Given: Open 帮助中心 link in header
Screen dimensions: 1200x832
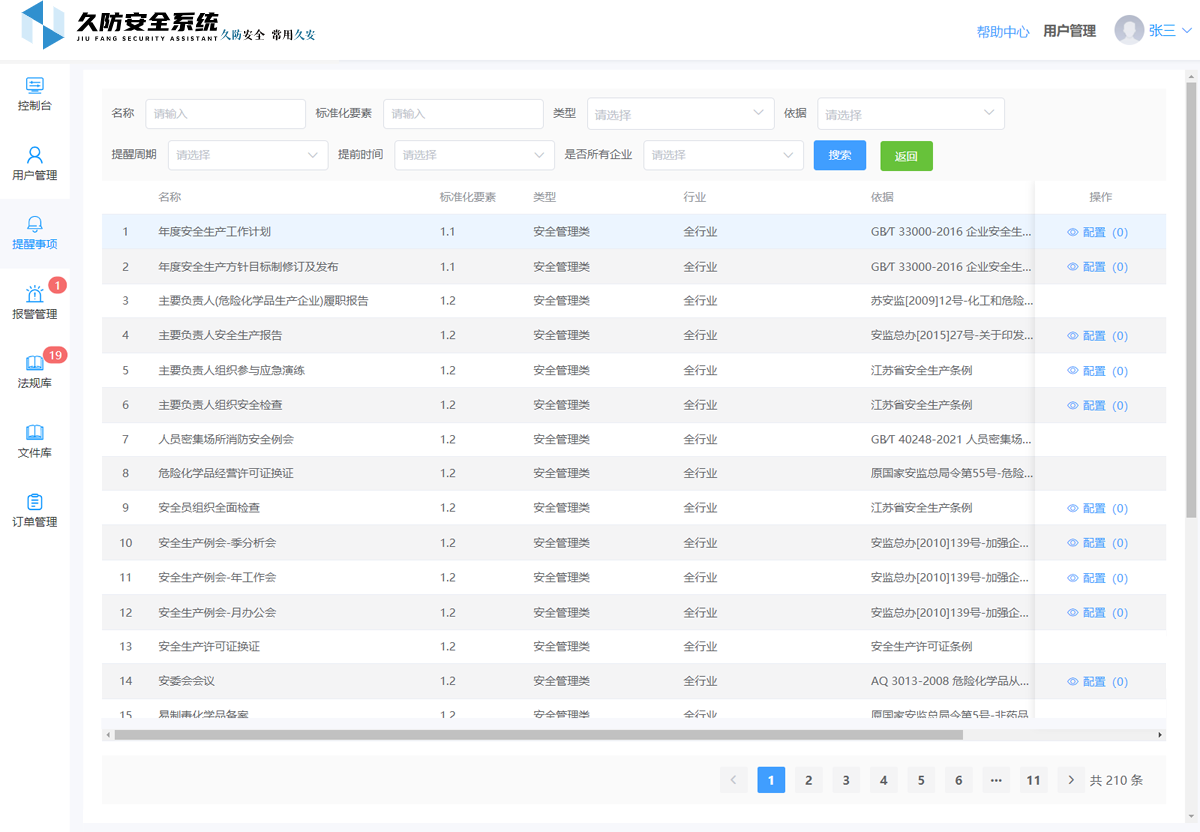Looking at the screenshot, I should (1003, 31).
